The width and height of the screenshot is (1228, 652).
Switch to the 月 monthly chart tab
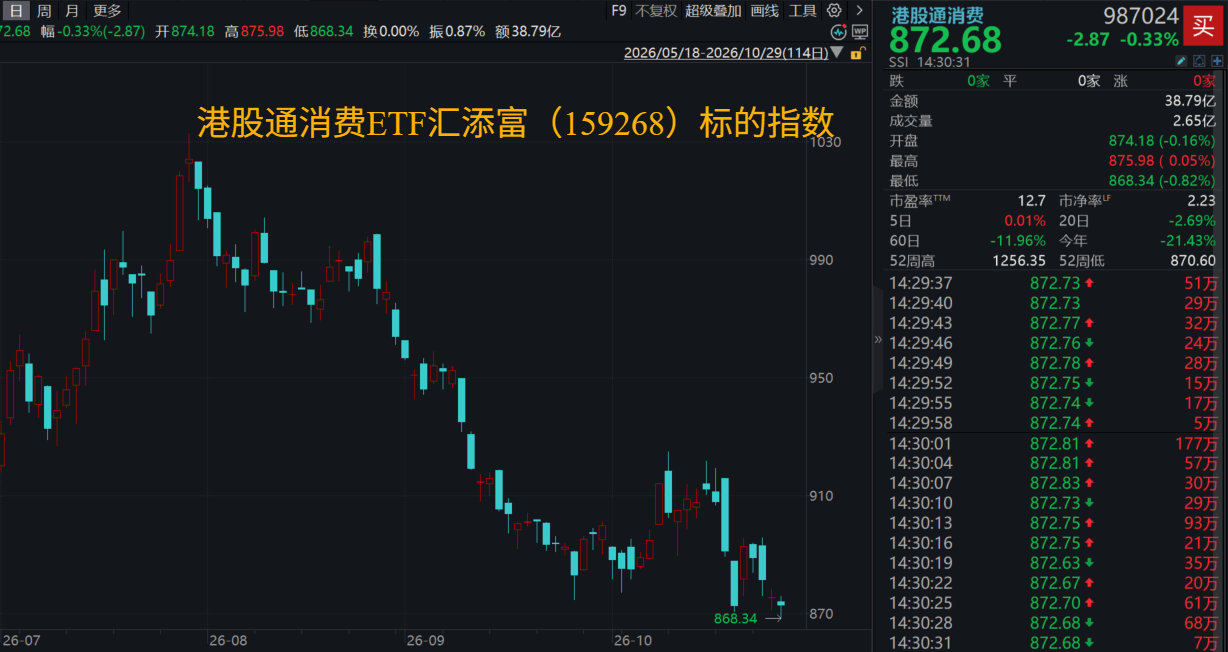71,11
